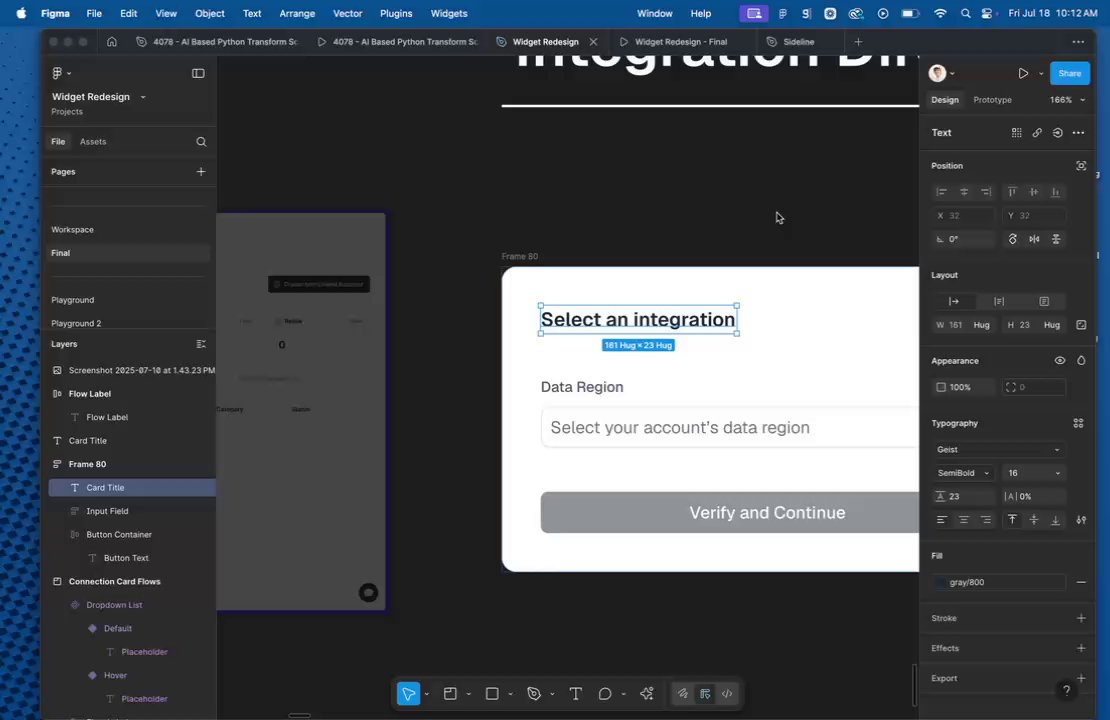Select the Playground 2 page
This screenshot has height=720, width=1110.
click(76, 324)
